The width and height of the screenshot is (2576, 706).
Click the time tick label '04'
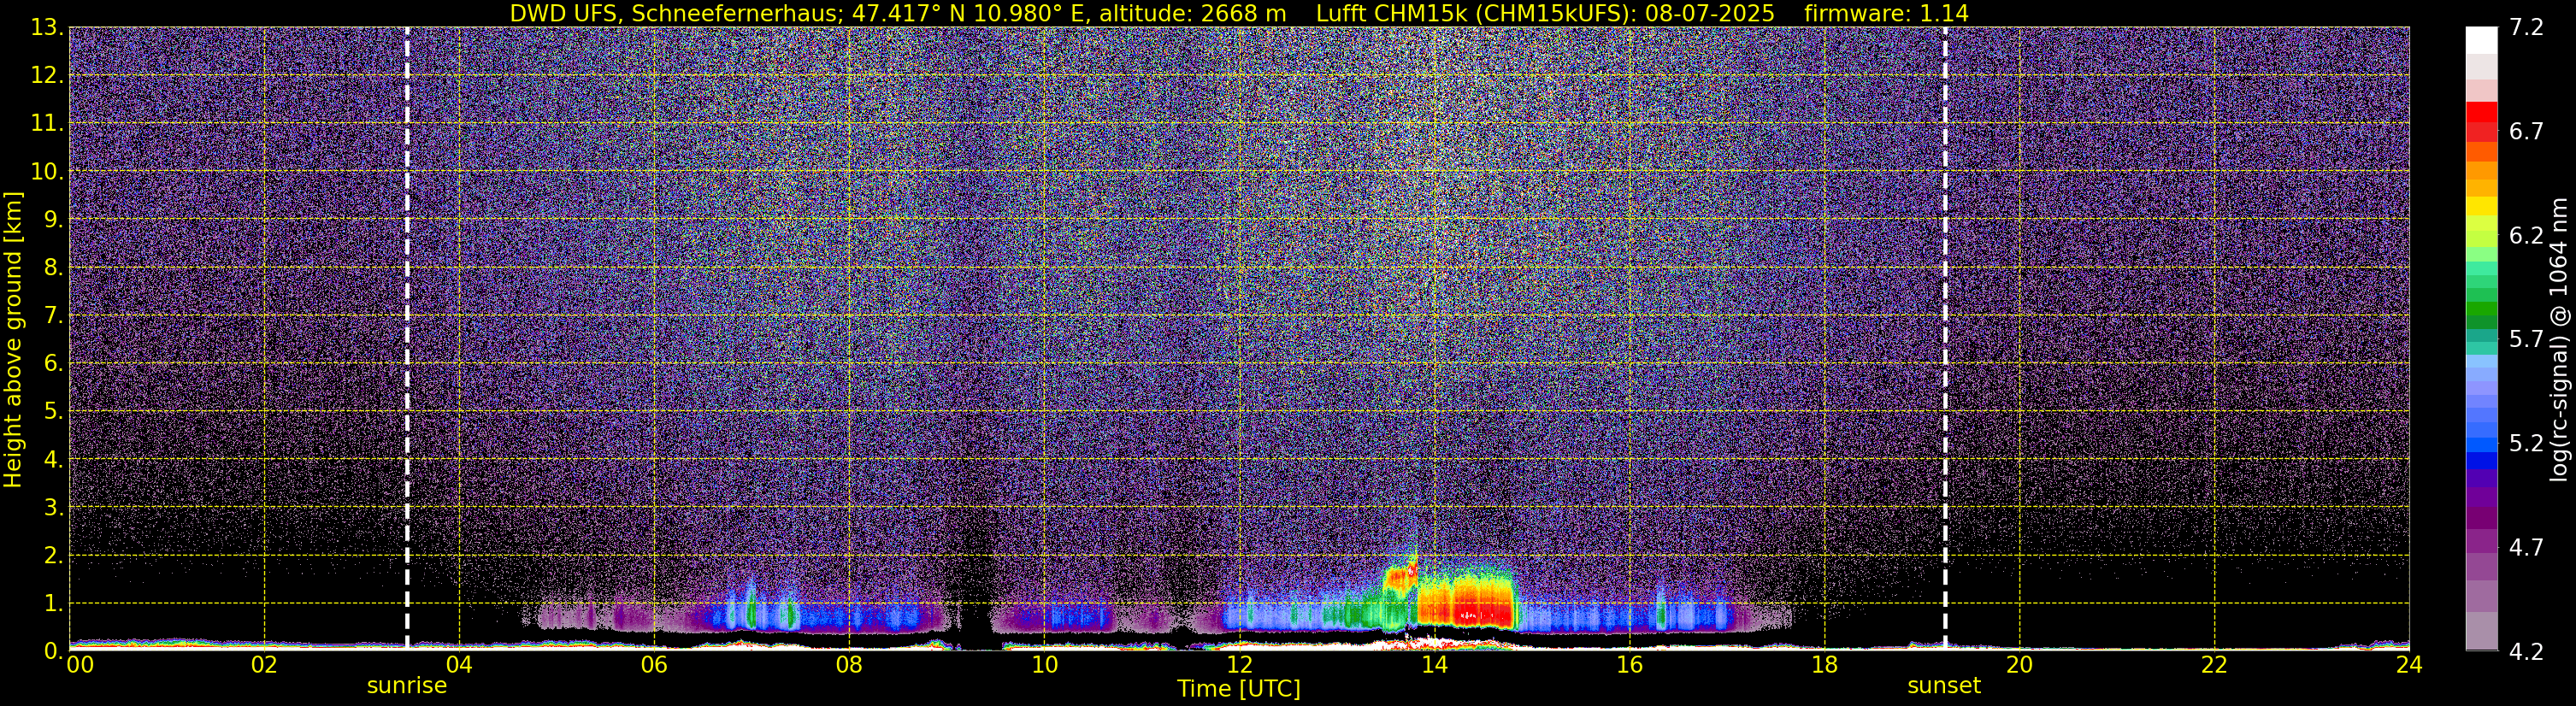click(x=459, y=665)
